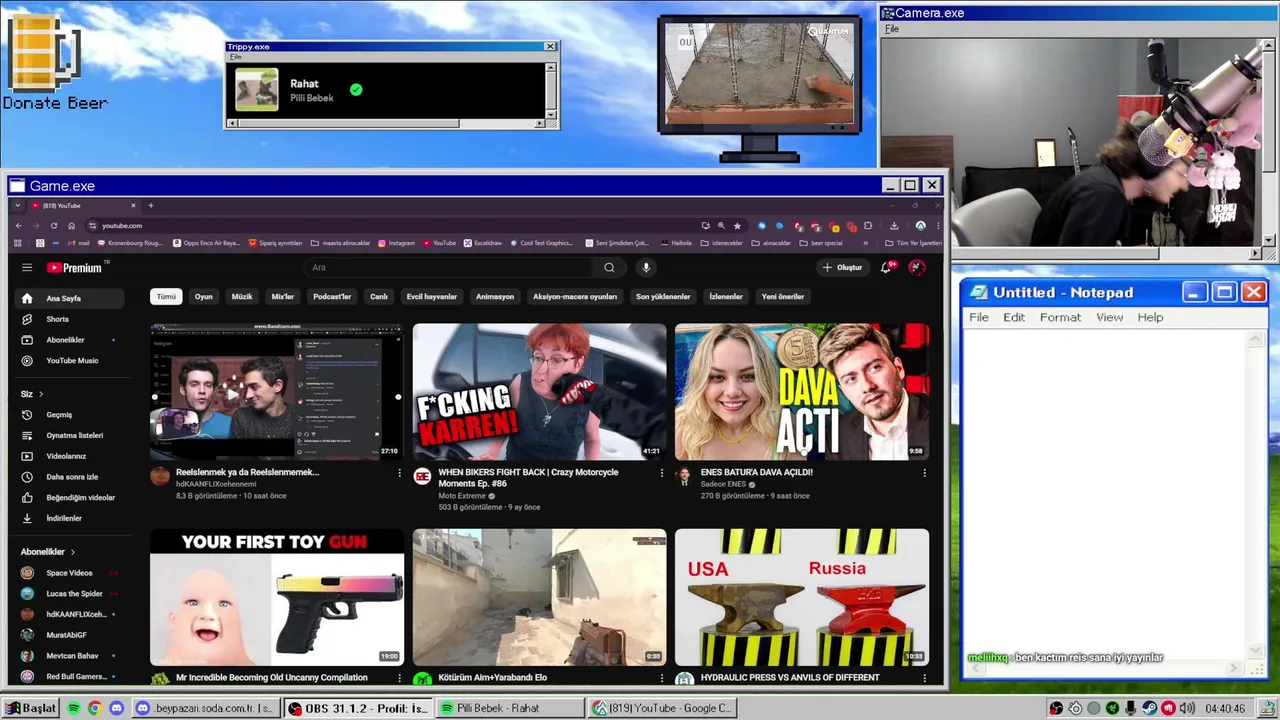Image resolution: width=1280 pixels, height=720 pixels.
Task: Select the Evcil hayvanlar filter chip
Action: (x=432, y=297)
